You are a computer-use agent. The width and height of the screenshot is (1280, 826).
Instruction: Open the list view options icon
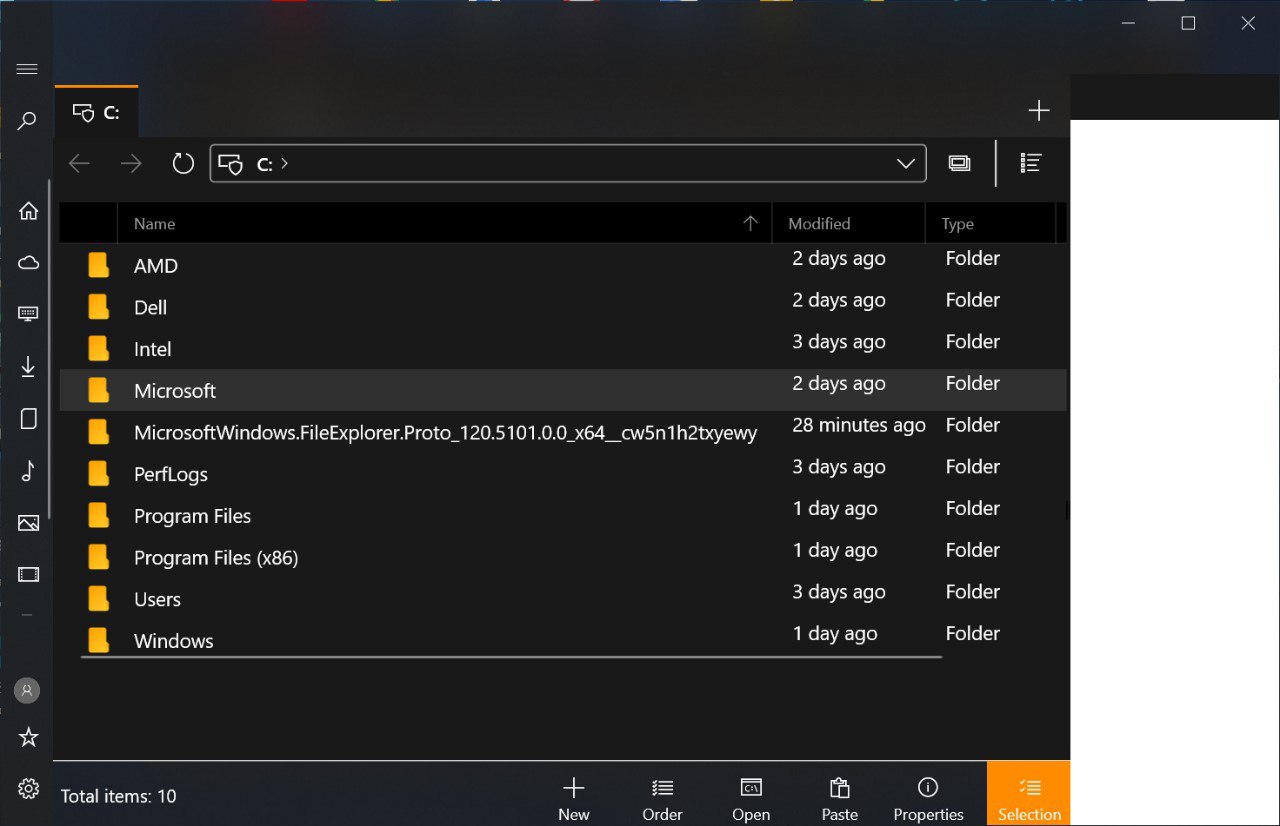1031,163
